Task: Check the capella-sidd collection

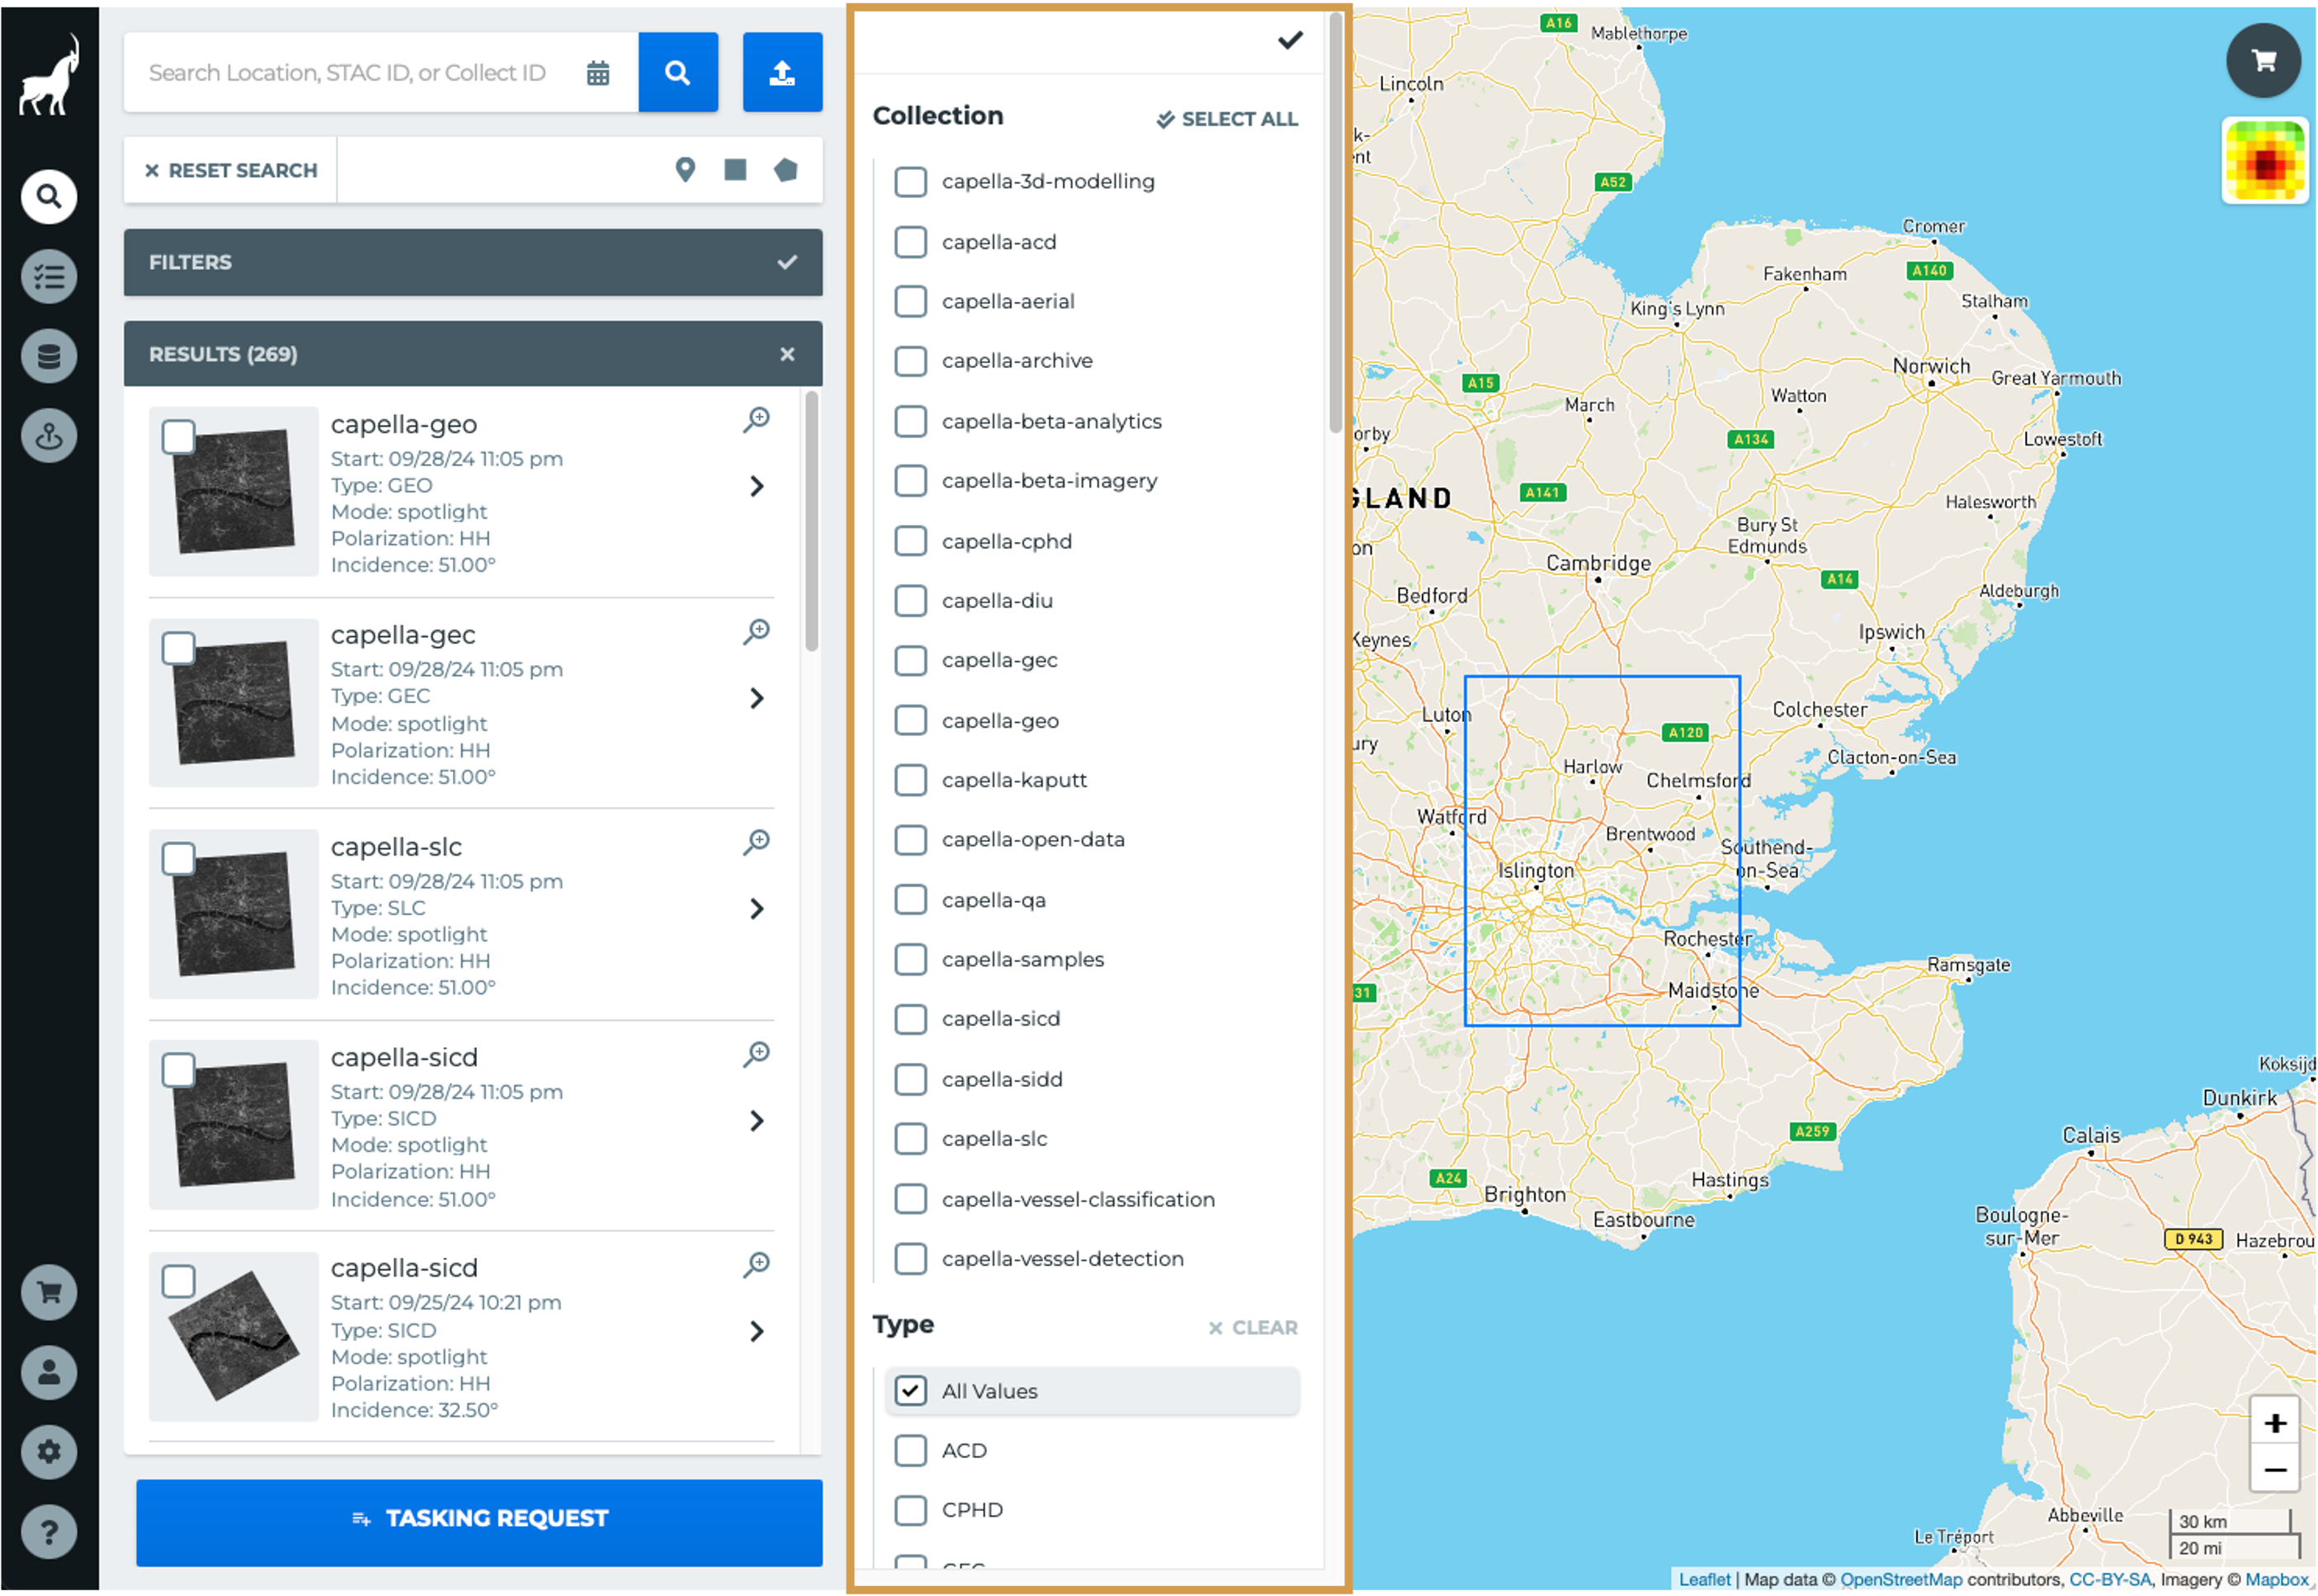Action: (x=910, y=1080)
